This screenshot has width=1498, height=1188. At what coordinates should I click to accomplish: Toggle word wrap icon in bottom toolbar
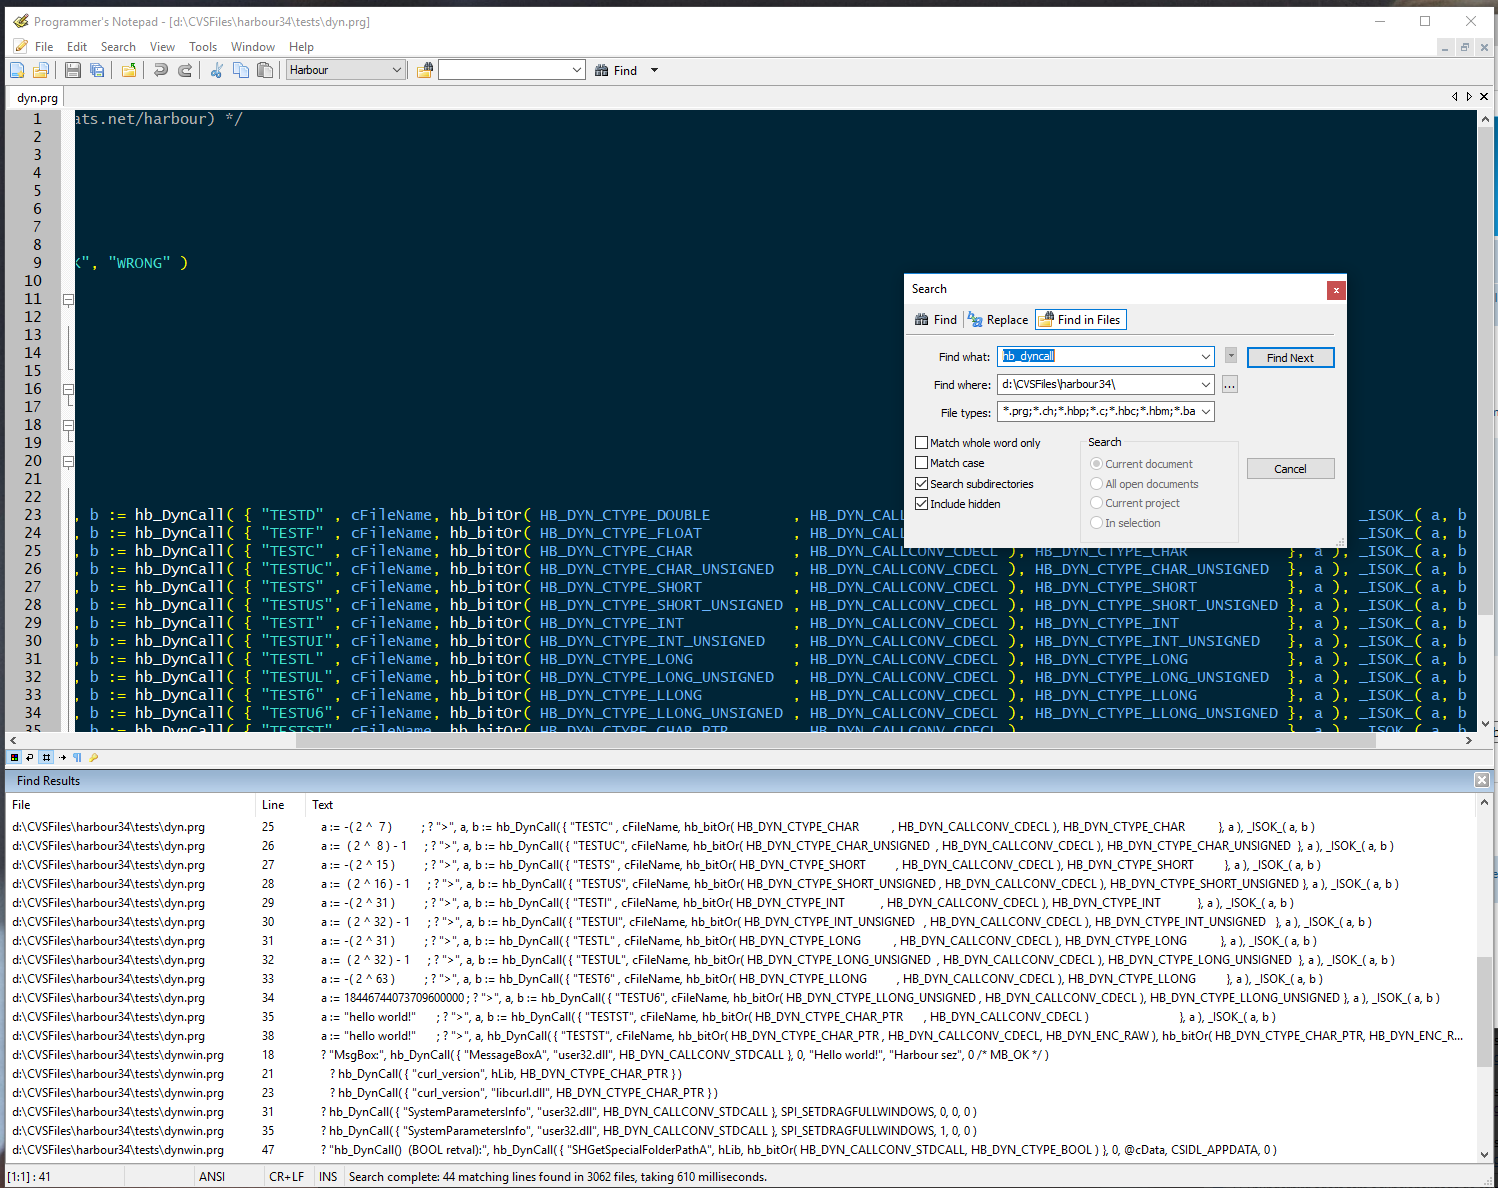30,758
